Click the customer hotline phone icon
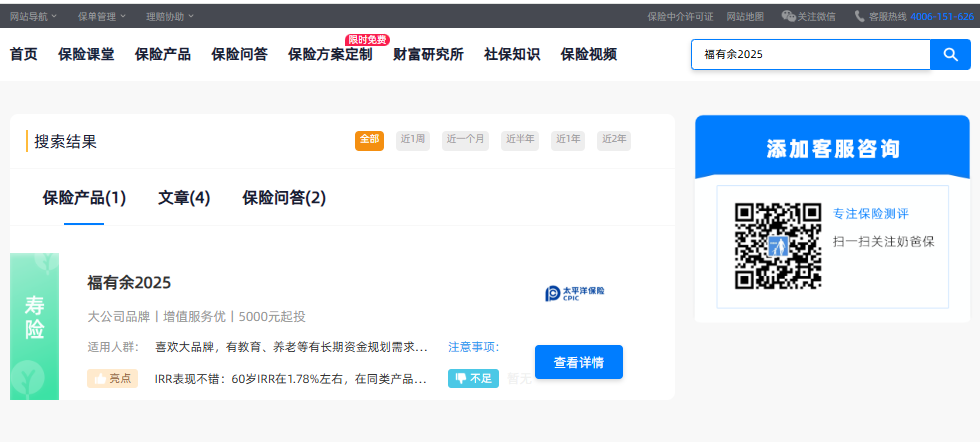The image size is (980, 442). coord(859,16)
